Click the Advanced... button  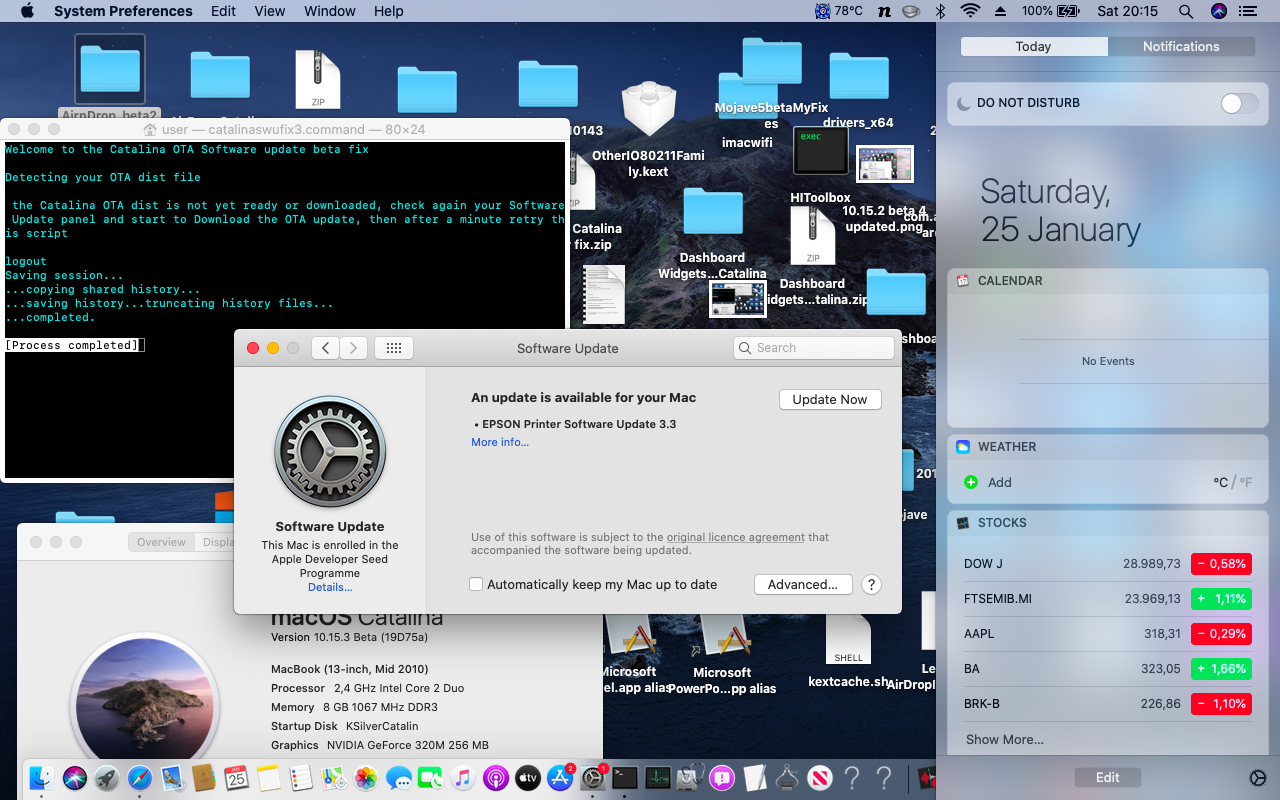(x=803, y=584)
